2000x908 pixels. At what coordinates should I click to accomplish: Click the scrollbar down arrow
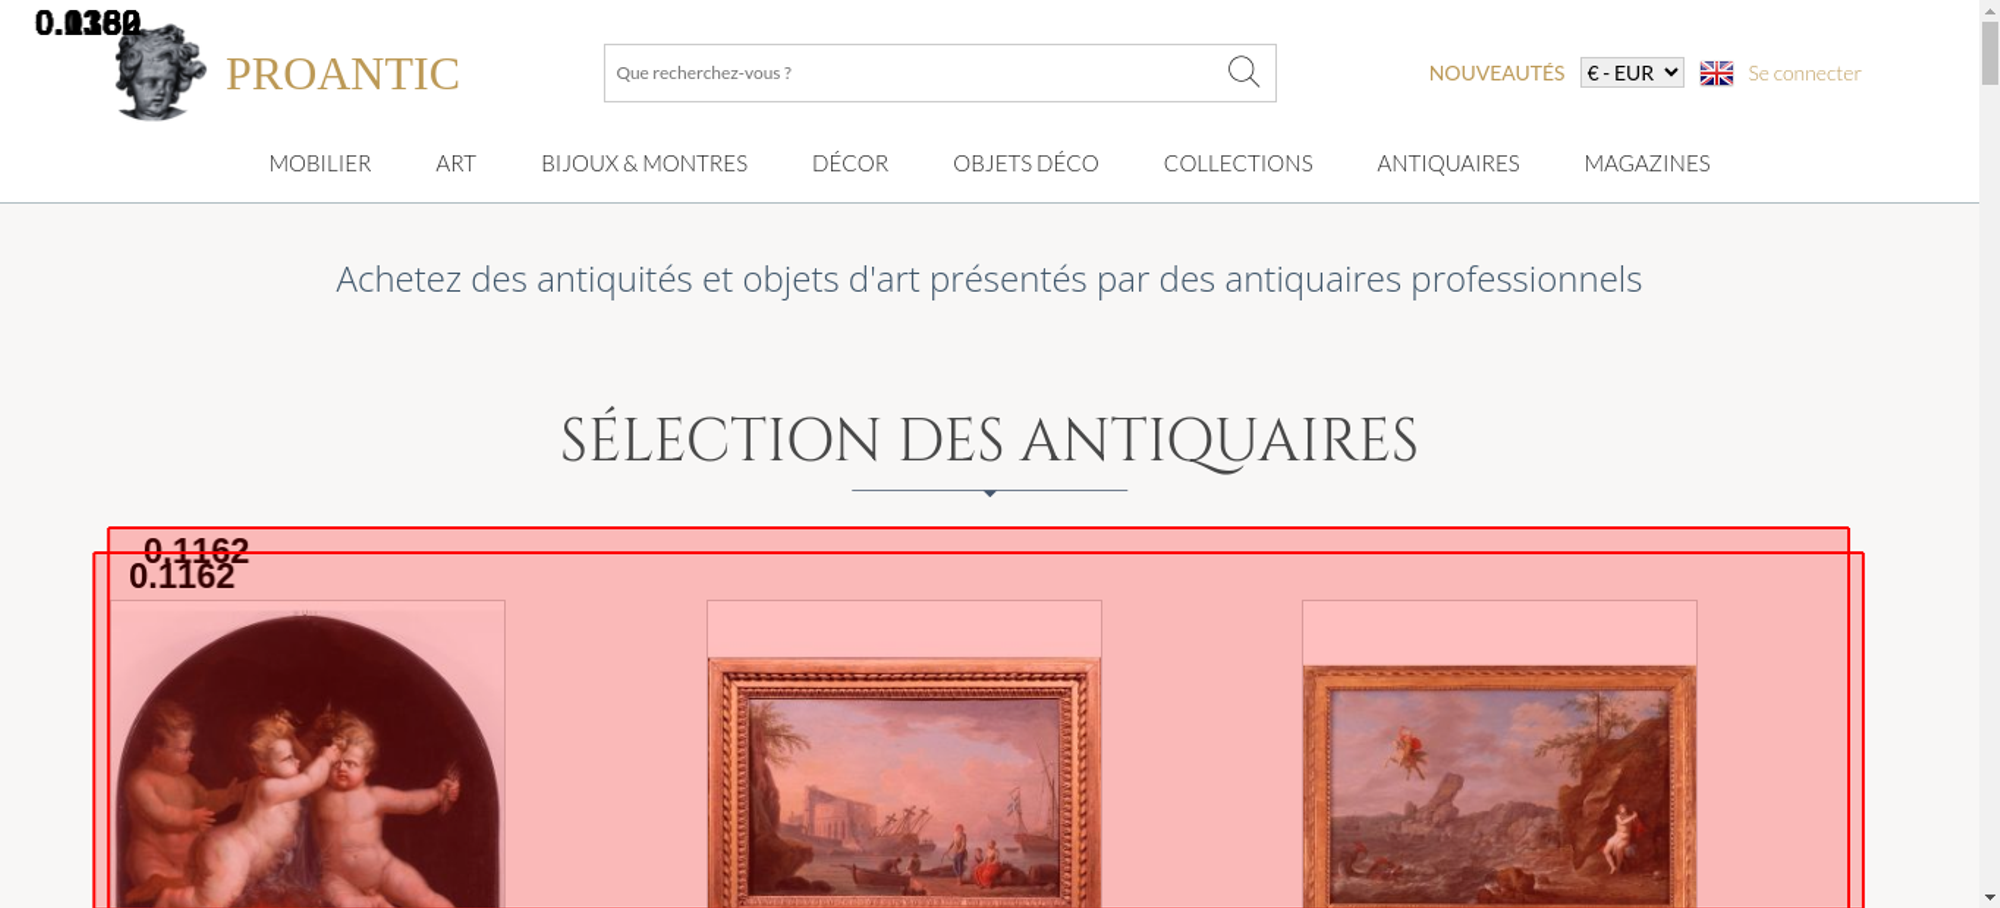[x=1990, y=897]
